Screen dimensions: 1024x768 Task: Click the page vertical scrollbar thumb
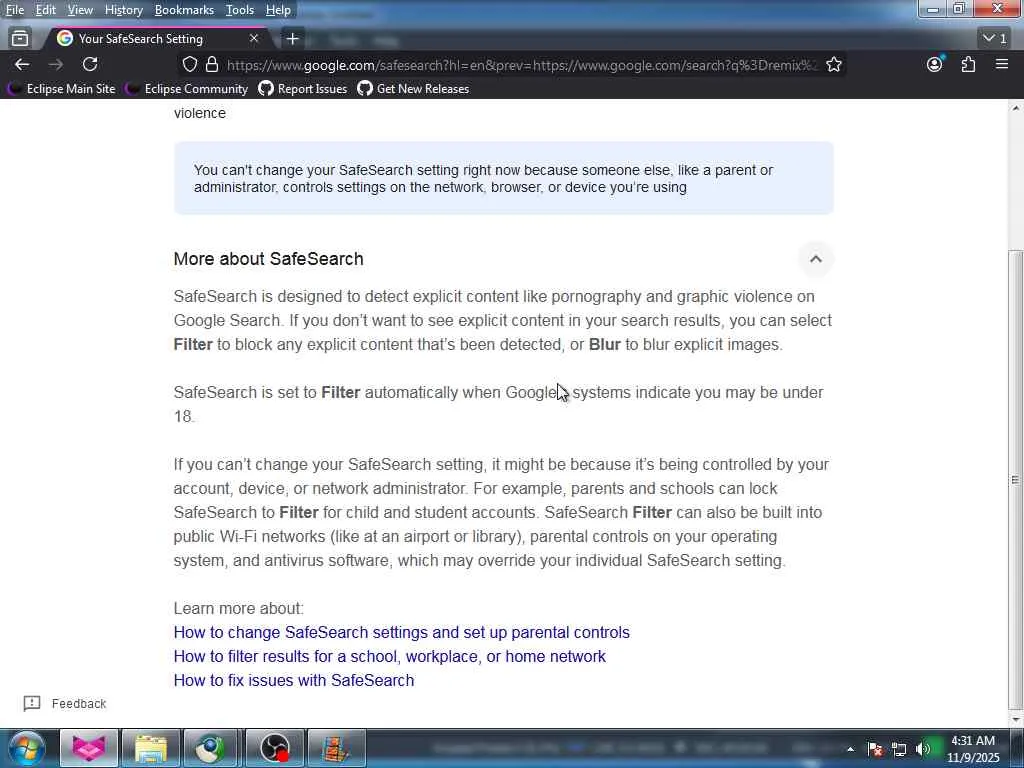(1015, 480)
